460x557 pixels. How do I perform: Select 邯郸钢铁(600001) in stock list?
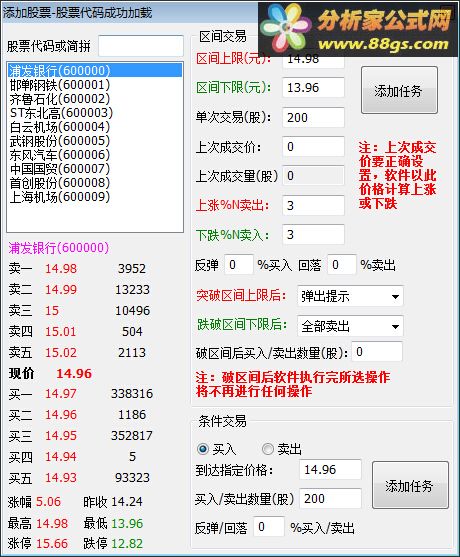point(60,85)
